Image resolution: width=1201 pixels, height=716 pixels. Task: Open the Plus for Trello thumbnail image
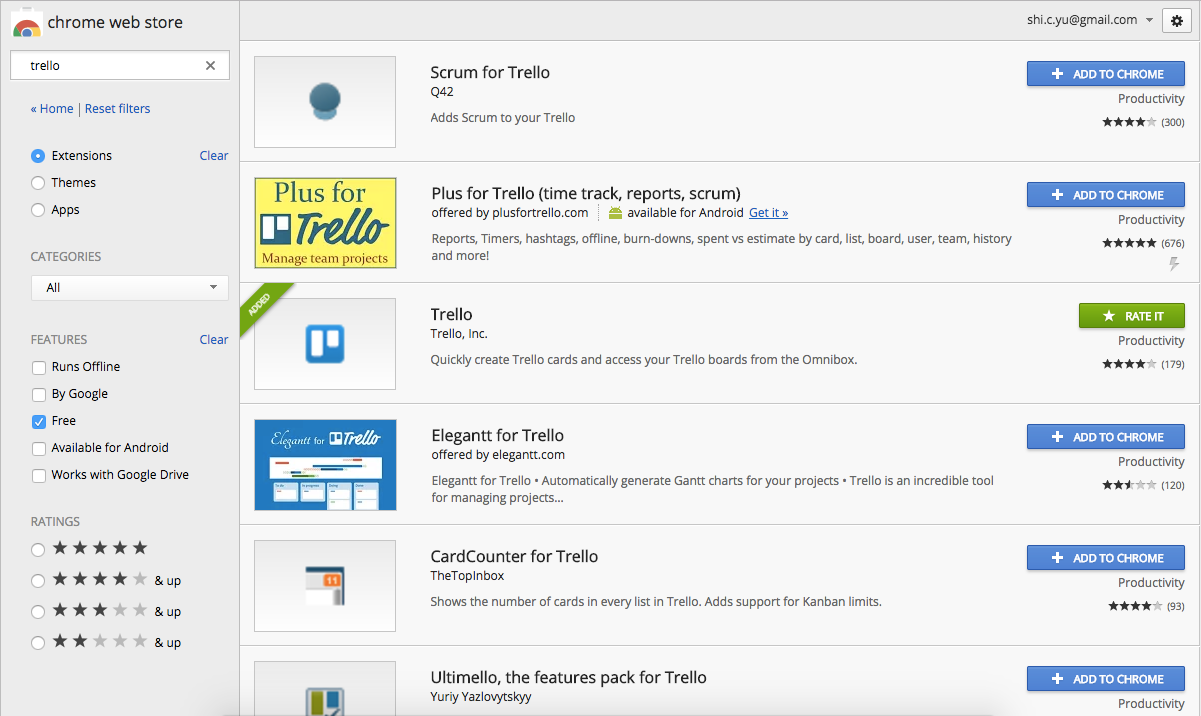coord(325,223)
